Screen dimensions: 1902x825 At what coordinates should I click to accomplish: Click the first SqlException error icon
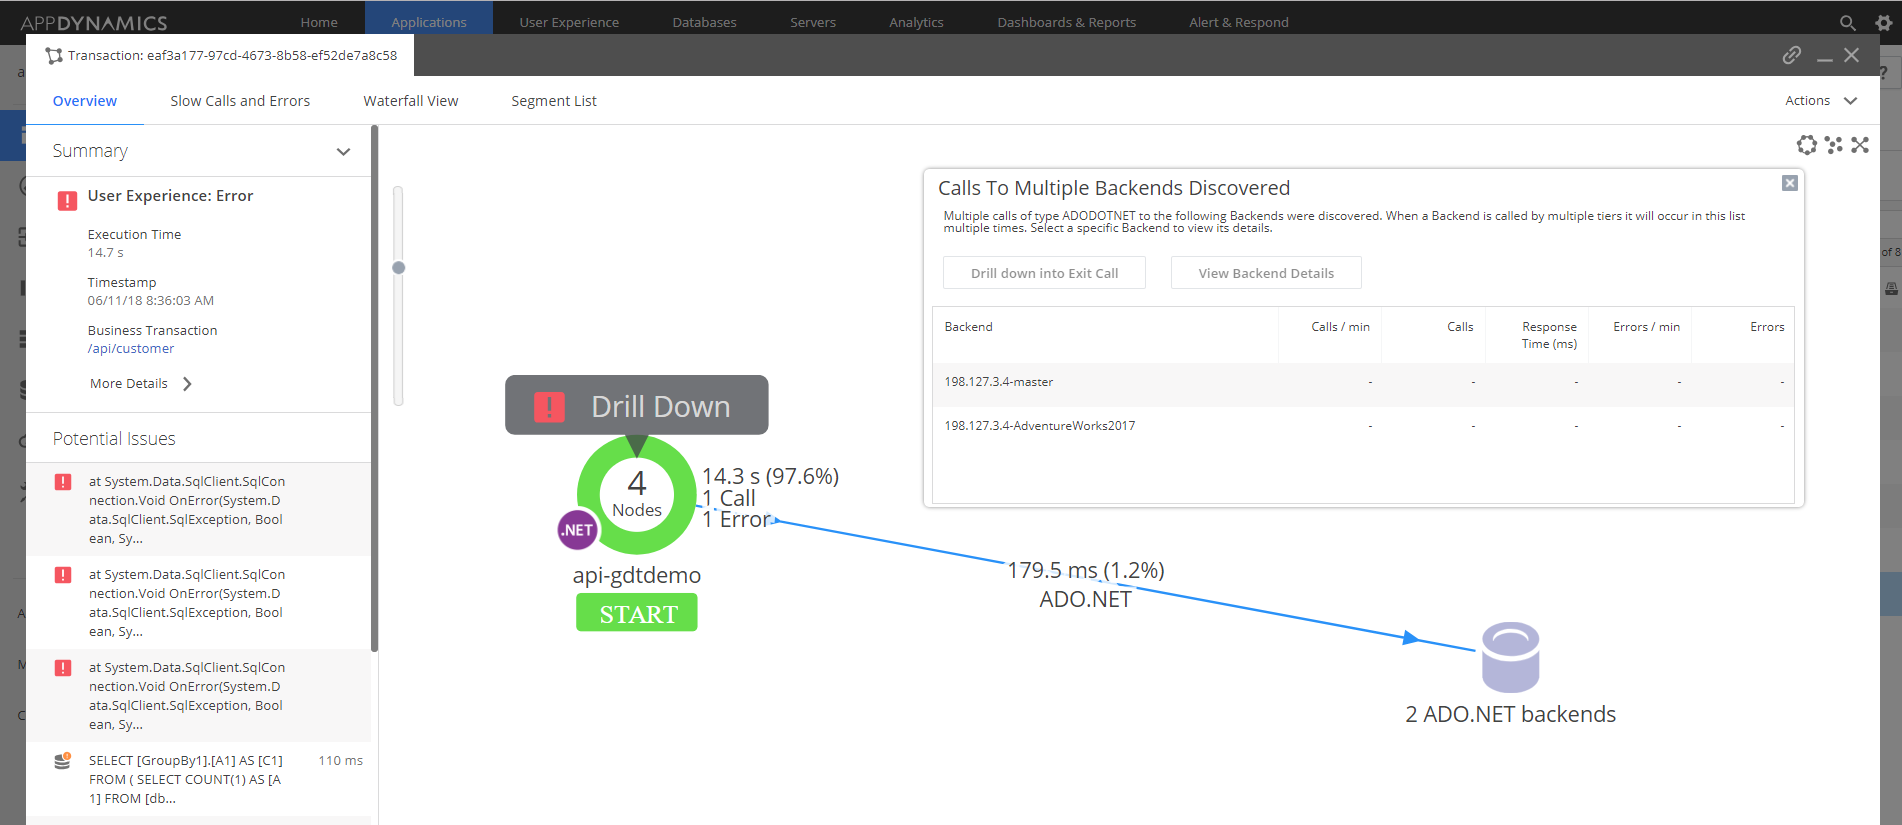[x=63, y=482]
